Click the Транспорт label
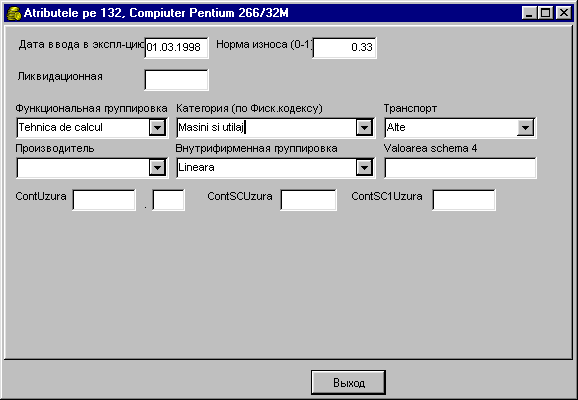Screen dimensions: 578x400 410,109
